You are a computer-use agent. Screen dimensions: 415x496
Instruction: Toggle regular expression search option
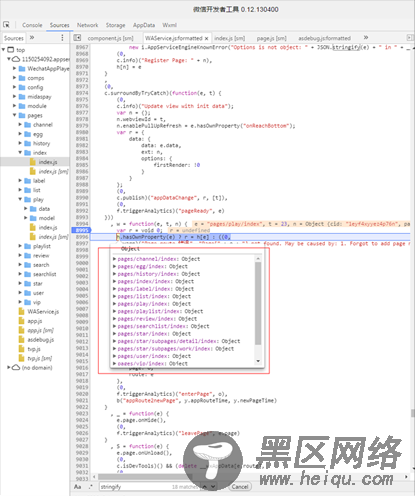(x=90, y=487)
